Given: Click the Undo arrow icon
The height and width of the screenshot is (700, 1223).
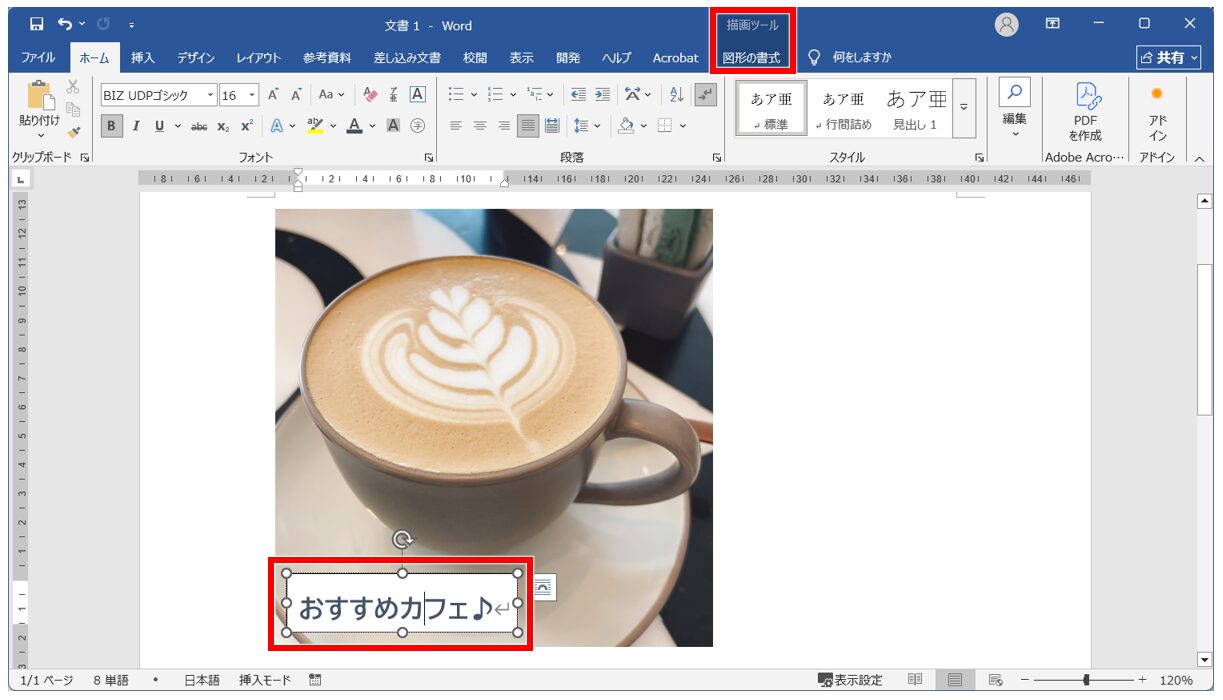Looking at the screenshot, I should (x=66, y=24).
